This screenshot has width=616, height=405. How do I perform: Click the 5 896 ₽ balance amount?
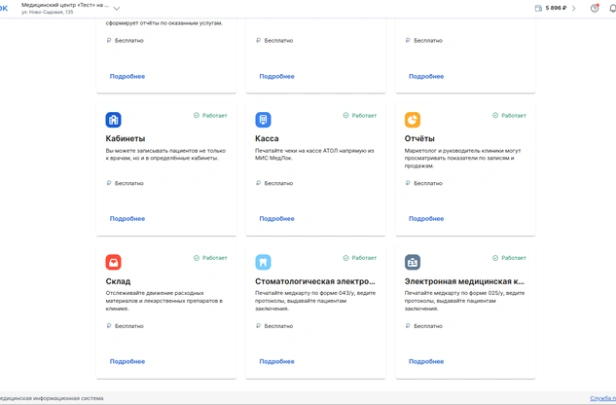pyautogui.click(x=556, y=8)
